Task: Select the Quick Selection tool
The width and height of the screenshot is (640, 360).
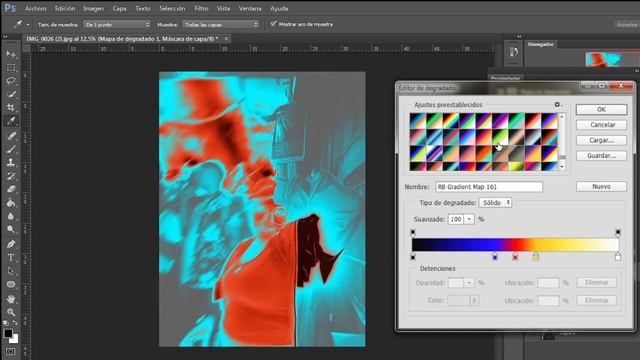Action: tap(11, 94)
